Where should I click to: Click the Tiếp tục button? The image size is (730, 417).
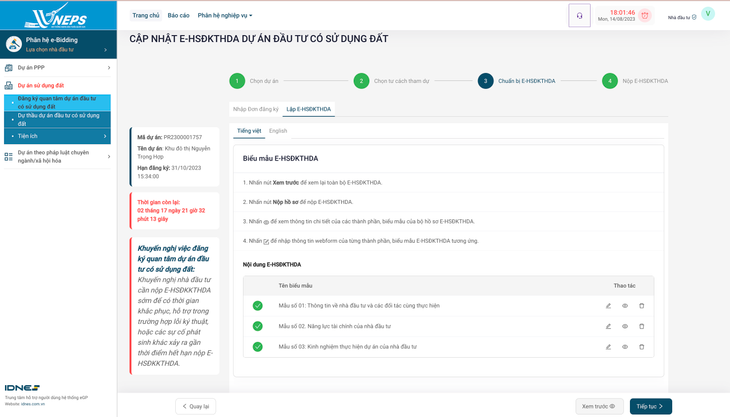[x=650, y=406]
